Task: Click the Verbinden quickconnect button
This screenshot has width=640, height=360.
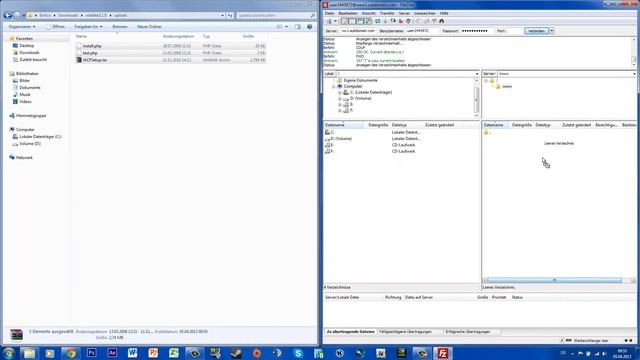Action: tap(536, 31)
